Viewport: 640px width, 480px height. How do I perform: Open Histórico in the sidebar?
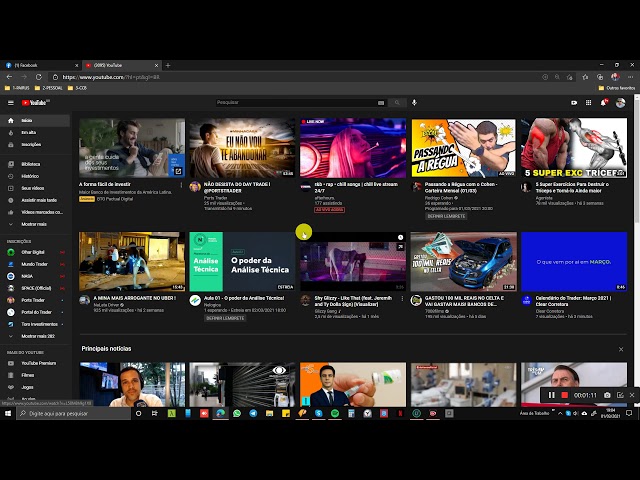coord(36,176)
